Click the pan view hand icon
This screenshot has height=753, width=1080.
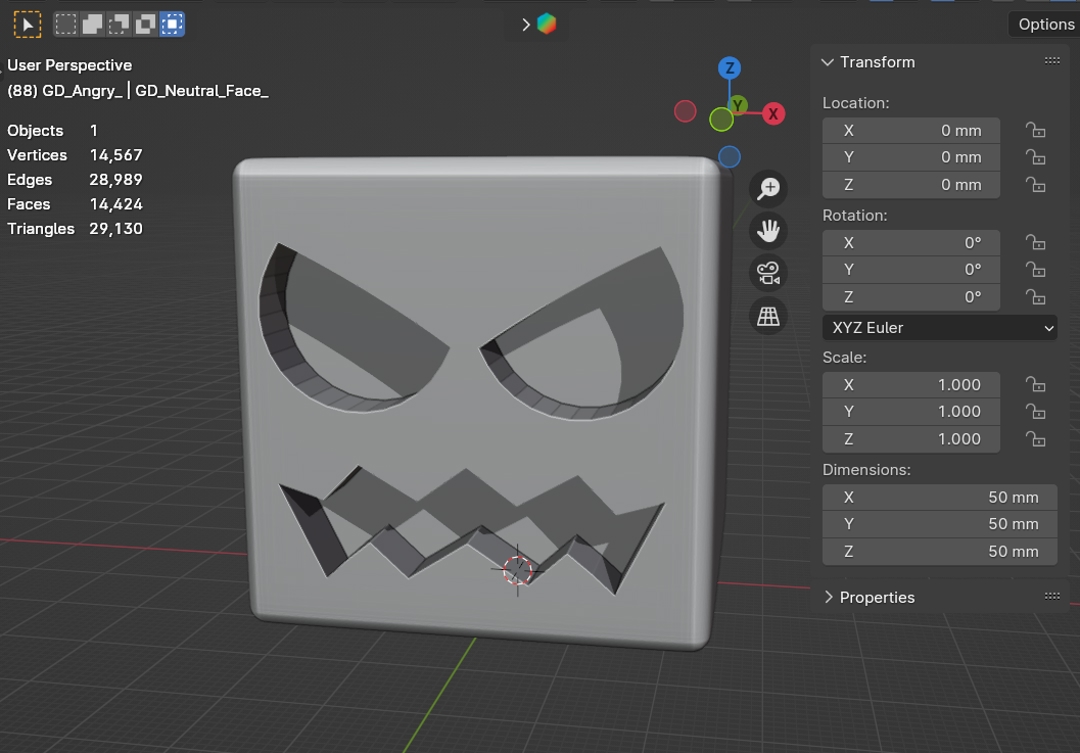click(768, 231)
